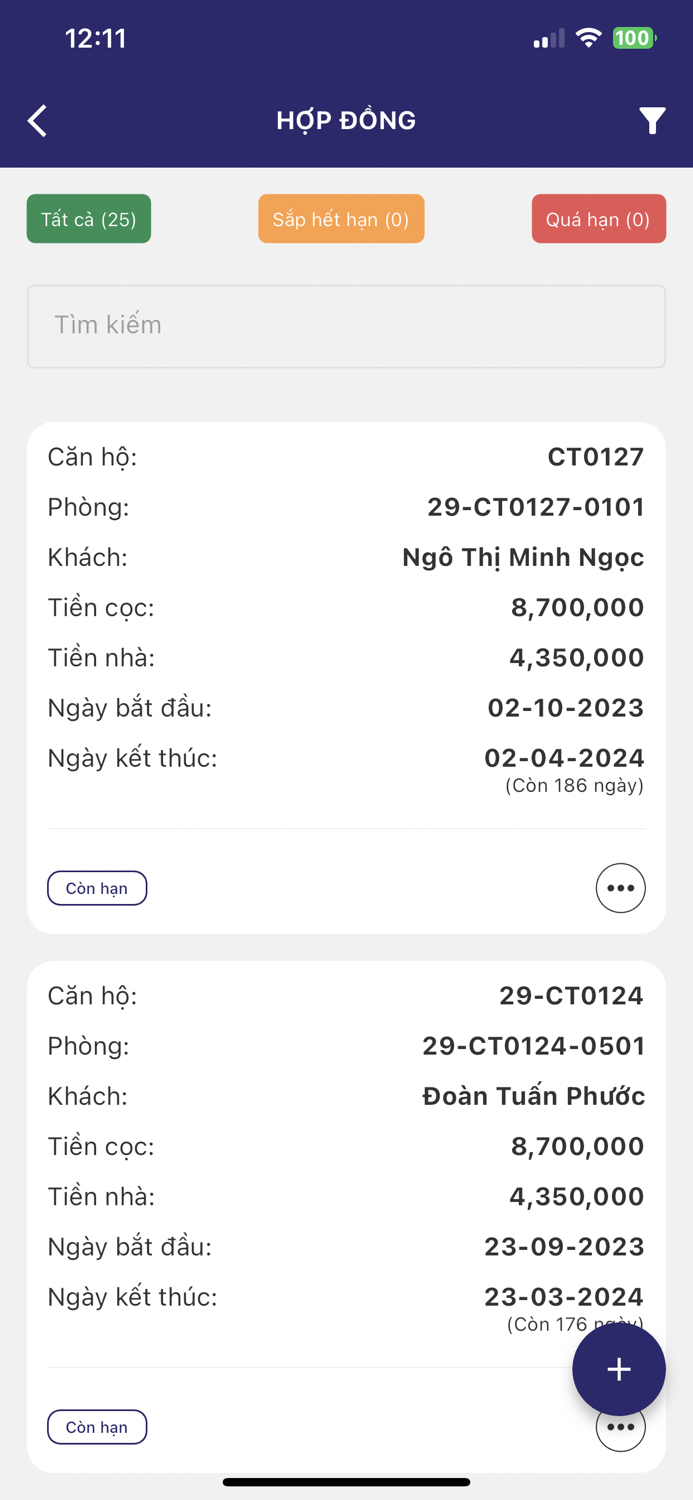
Task: Select the Sắp hết hạn (0) filter
Action: pyautogui.click(x=341, y=218)
